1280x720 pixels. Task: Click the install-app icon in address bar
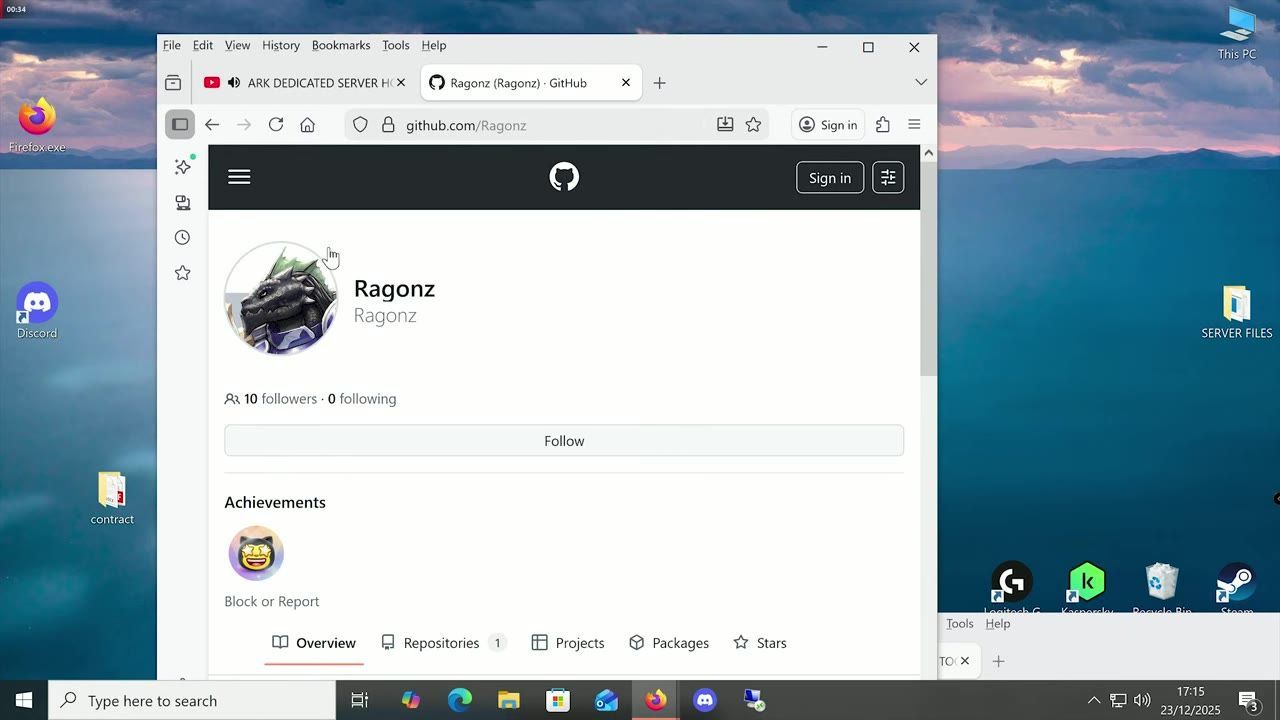725,125
